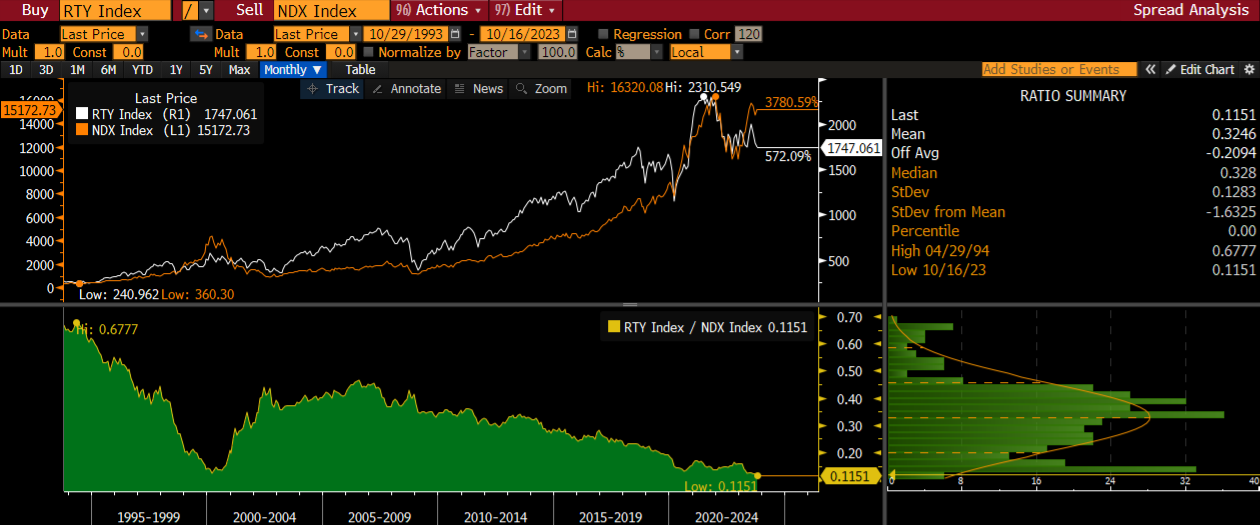Click the 2020-2024 axis label

[x=728, y=517]
